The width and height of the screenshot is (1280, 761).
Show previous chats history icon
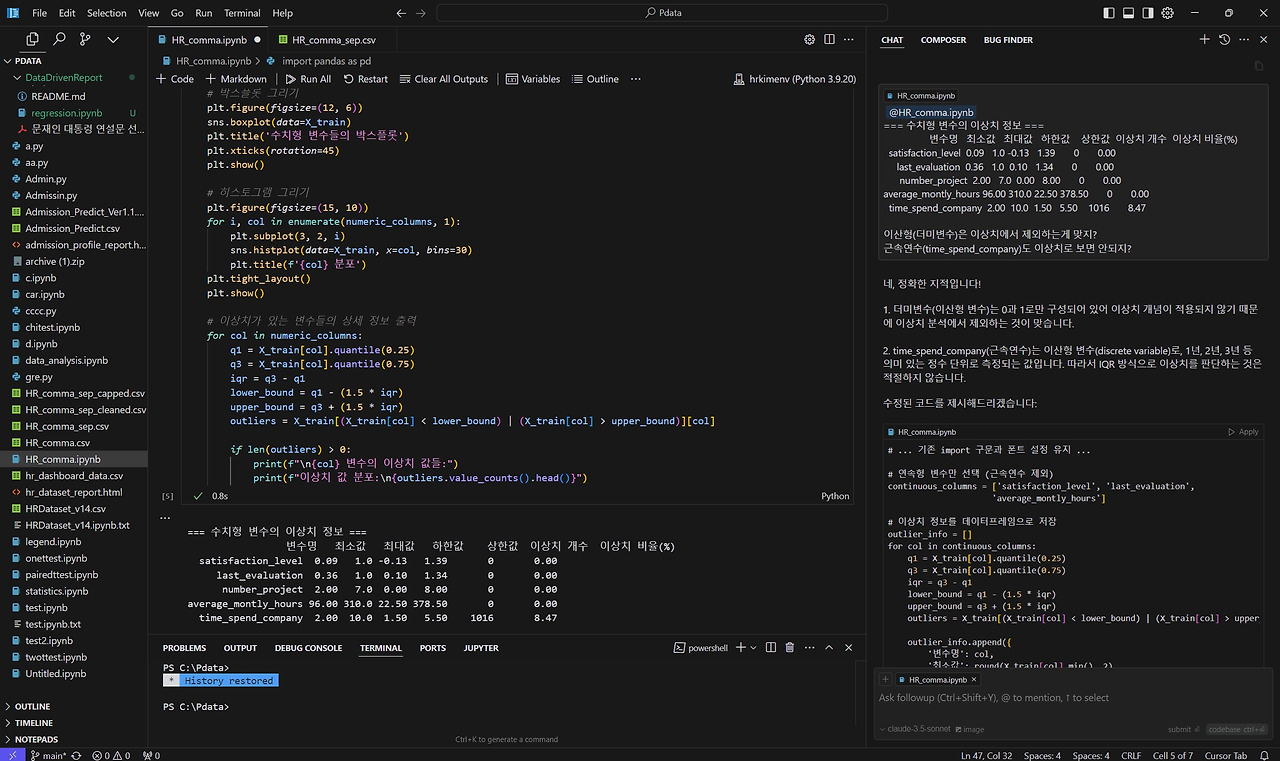pos(1224,40)
